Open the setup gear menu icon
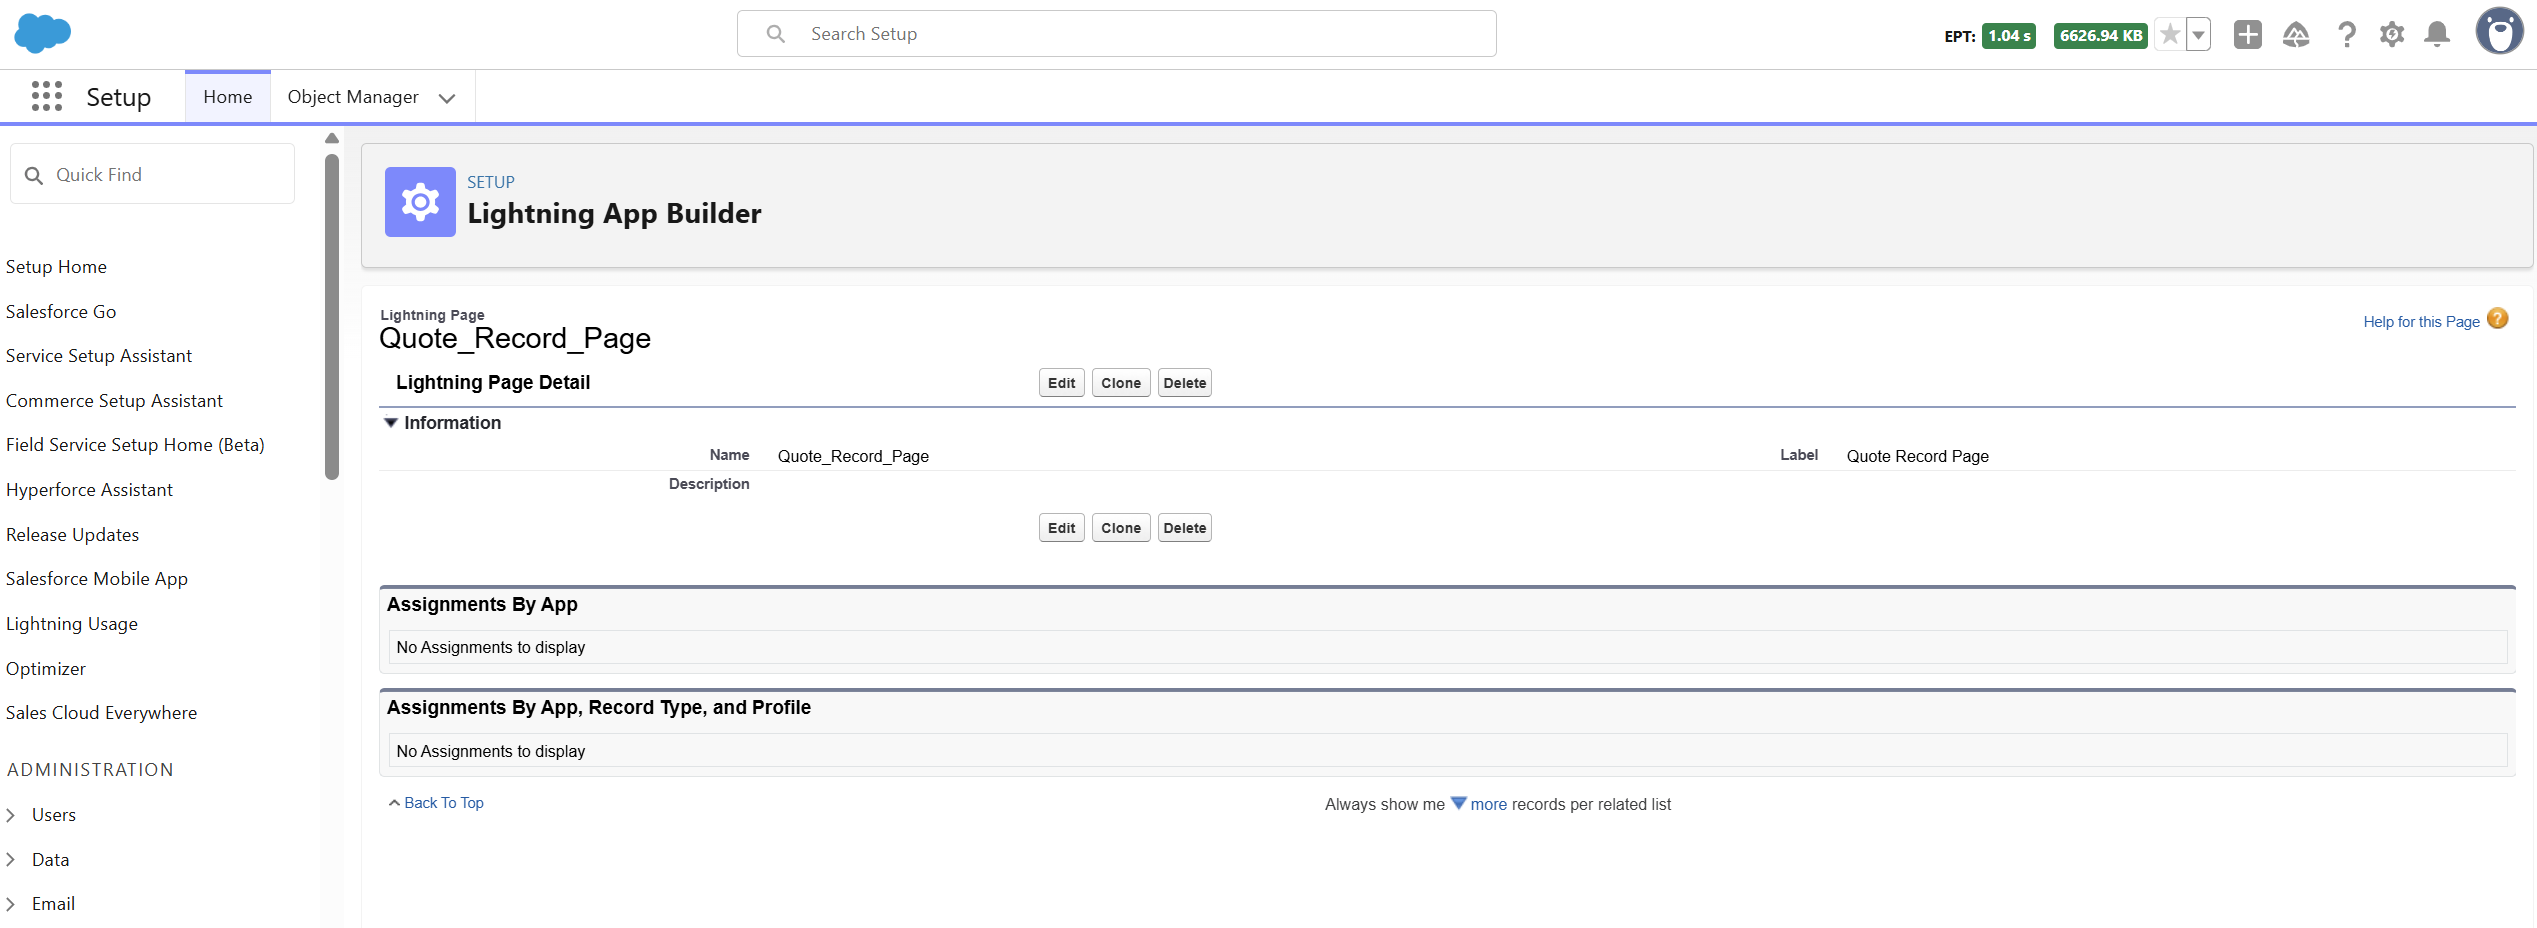This screenshot has width=2537, height=928. click(x=2392, y=35)
